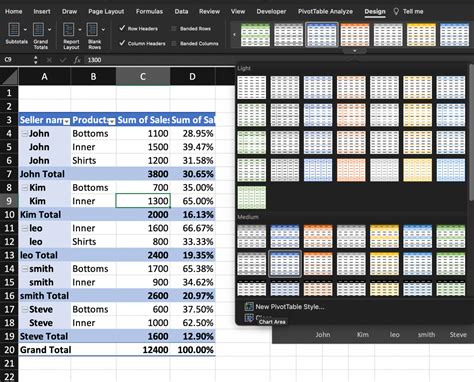Select the column C header
Image resolution: width=474 pixels, height=382 pixels.
[x=143, y=77]
